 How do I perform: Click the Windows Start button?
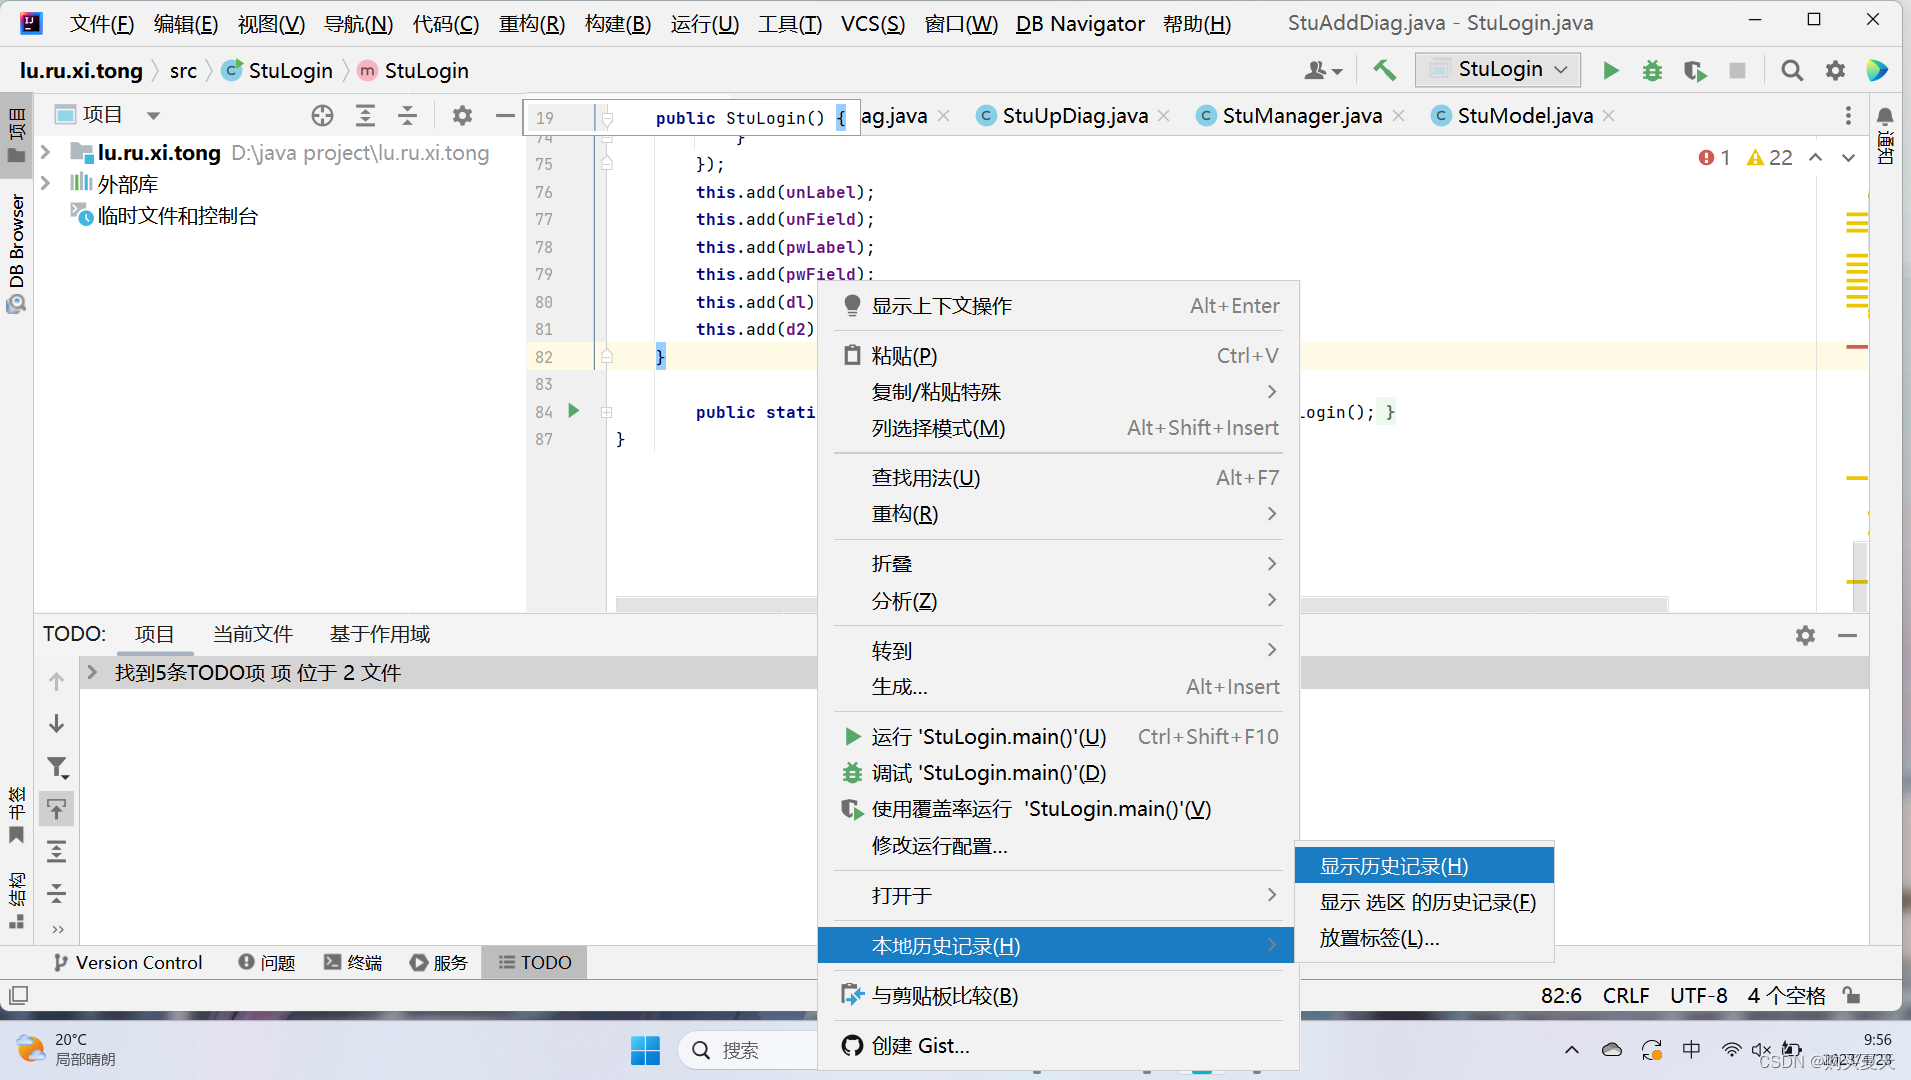tap(645, 1050)
